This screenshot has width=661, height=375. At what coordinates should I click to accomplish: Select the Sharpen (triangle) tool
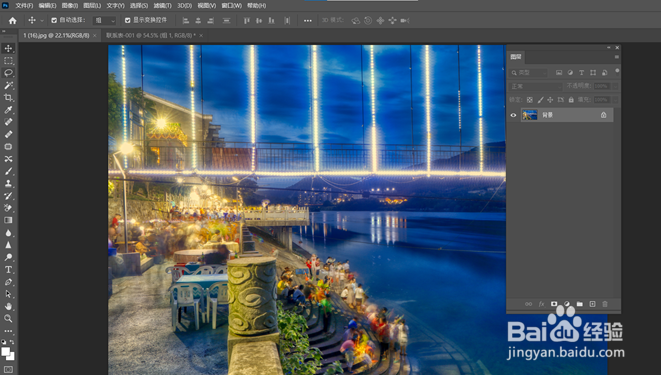click(x=8, y=245)
